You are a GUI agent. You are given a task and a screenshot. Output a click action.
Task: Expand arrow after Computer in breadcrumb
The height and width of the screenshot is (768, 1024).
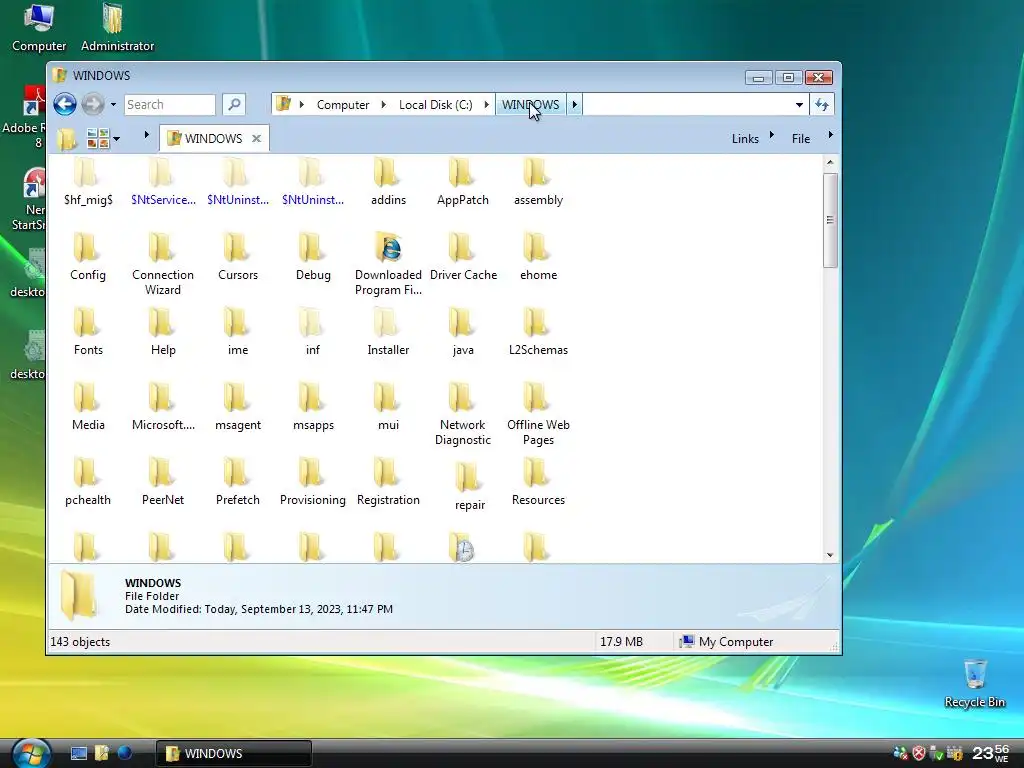pos(383,104)
